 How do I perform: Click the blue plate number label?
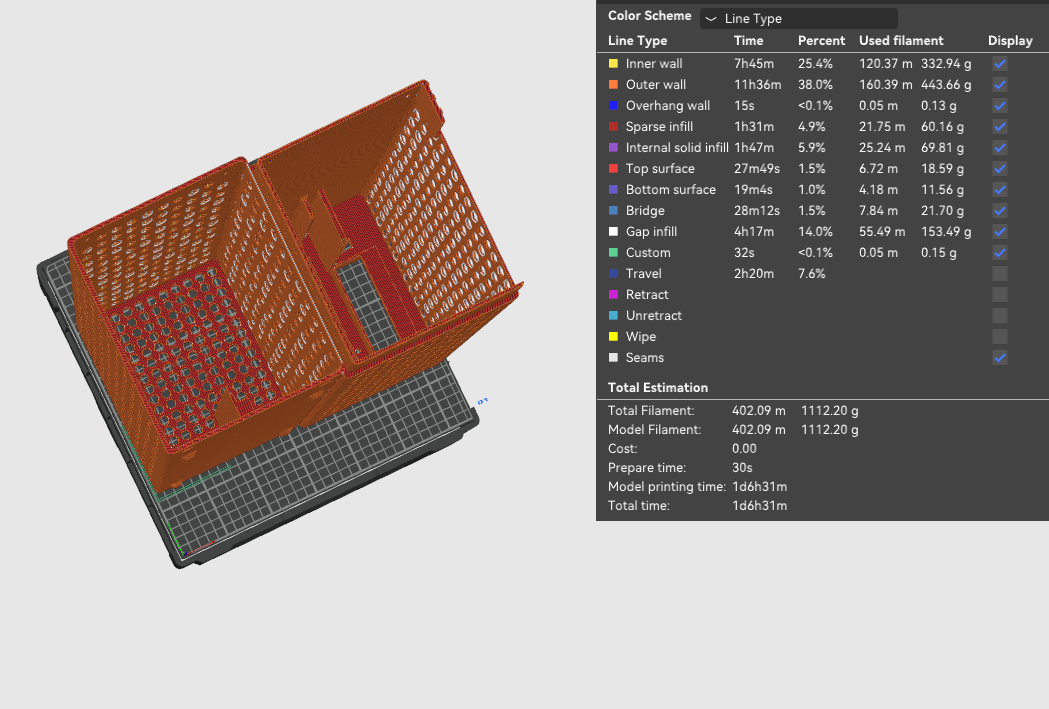pyautogui.click(x=482, y=401)
